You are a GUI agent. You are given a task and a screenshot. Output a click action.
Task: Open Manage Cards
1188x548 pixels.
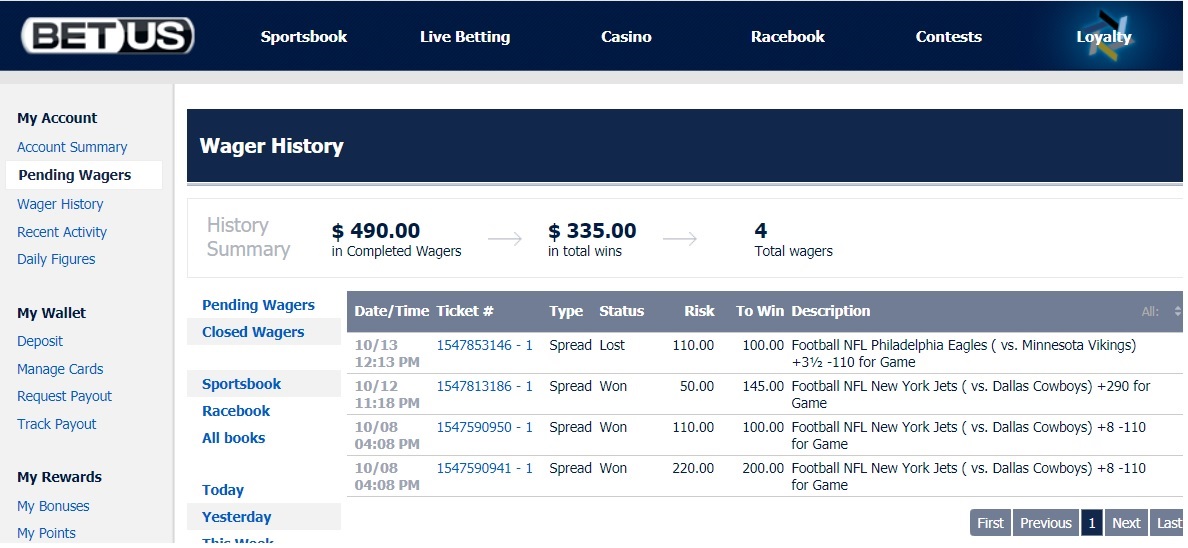(60, 369)
